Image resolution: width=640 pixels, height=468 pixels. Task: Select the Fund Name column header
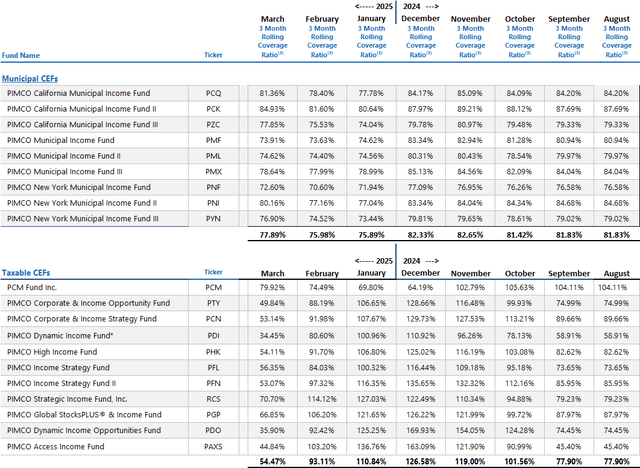click(x=21, y=55)
